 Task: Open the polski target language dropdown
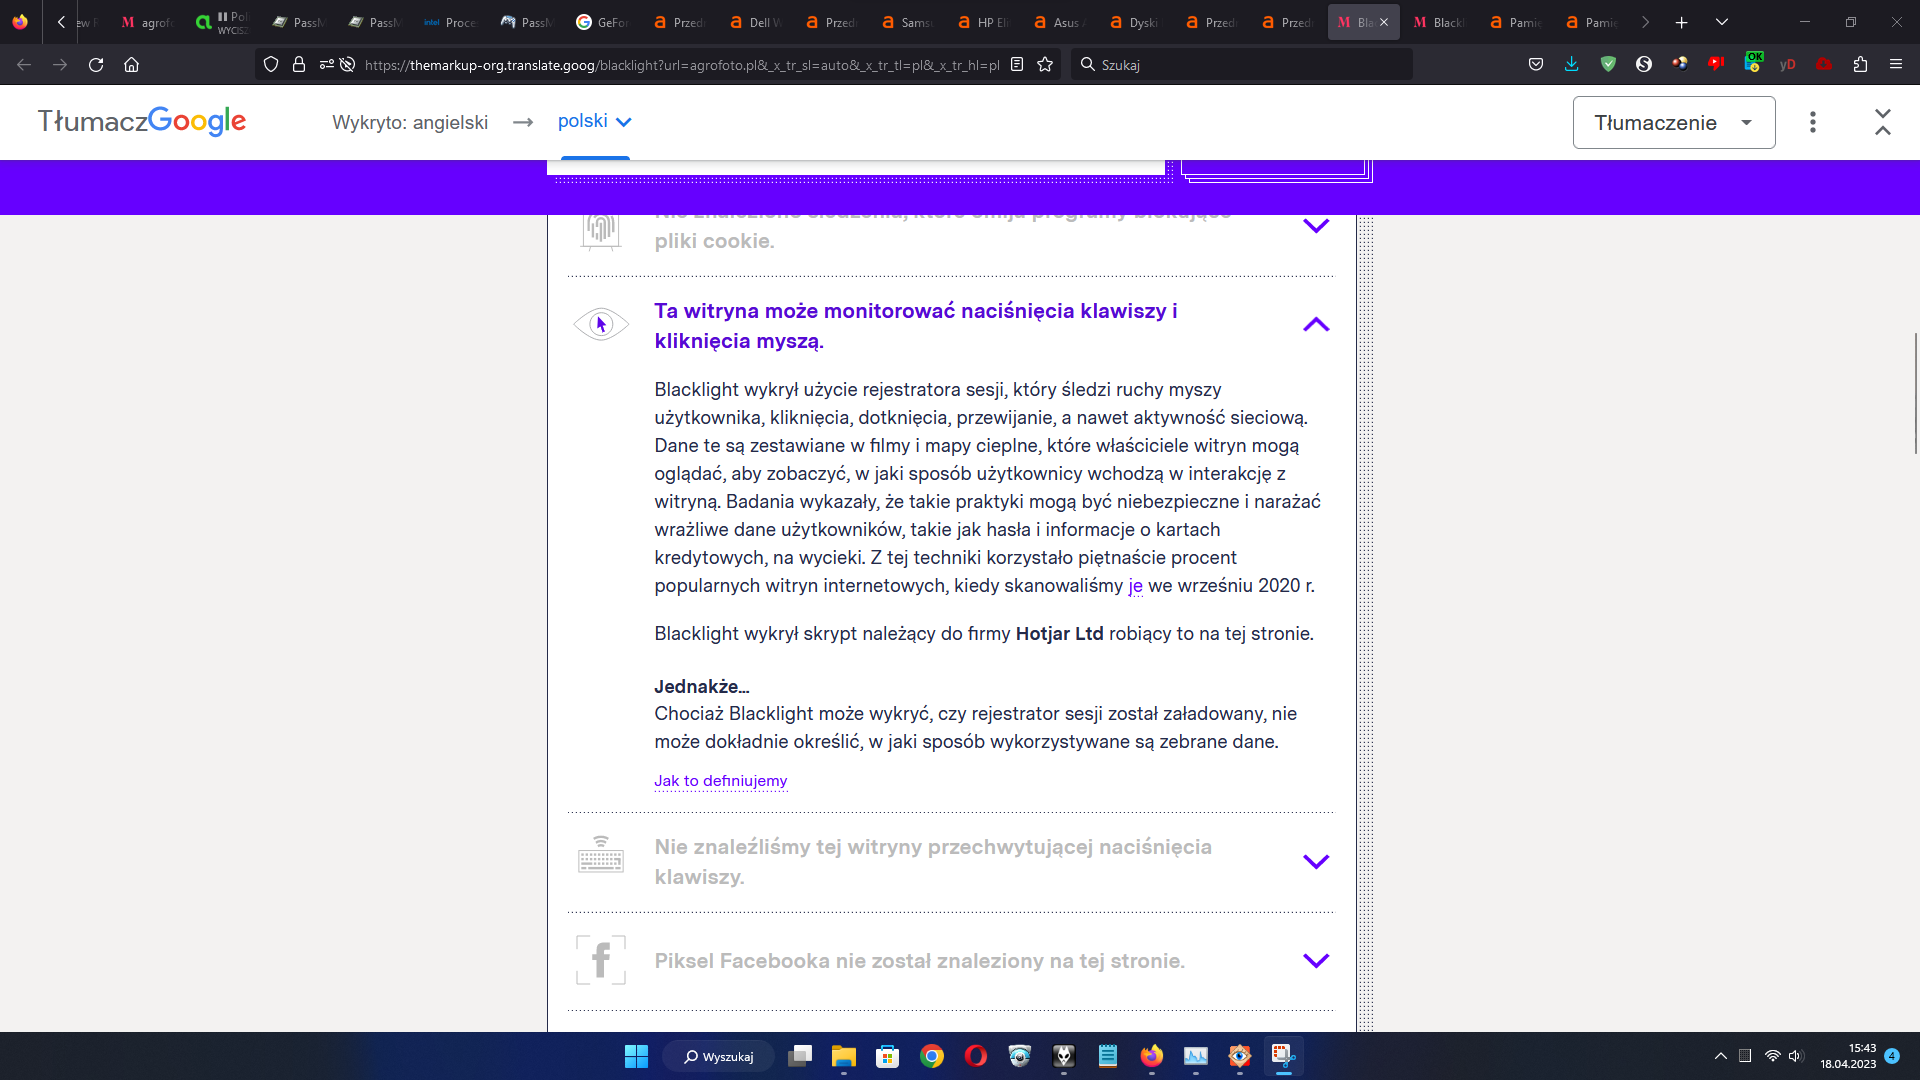tap(595, 122)
